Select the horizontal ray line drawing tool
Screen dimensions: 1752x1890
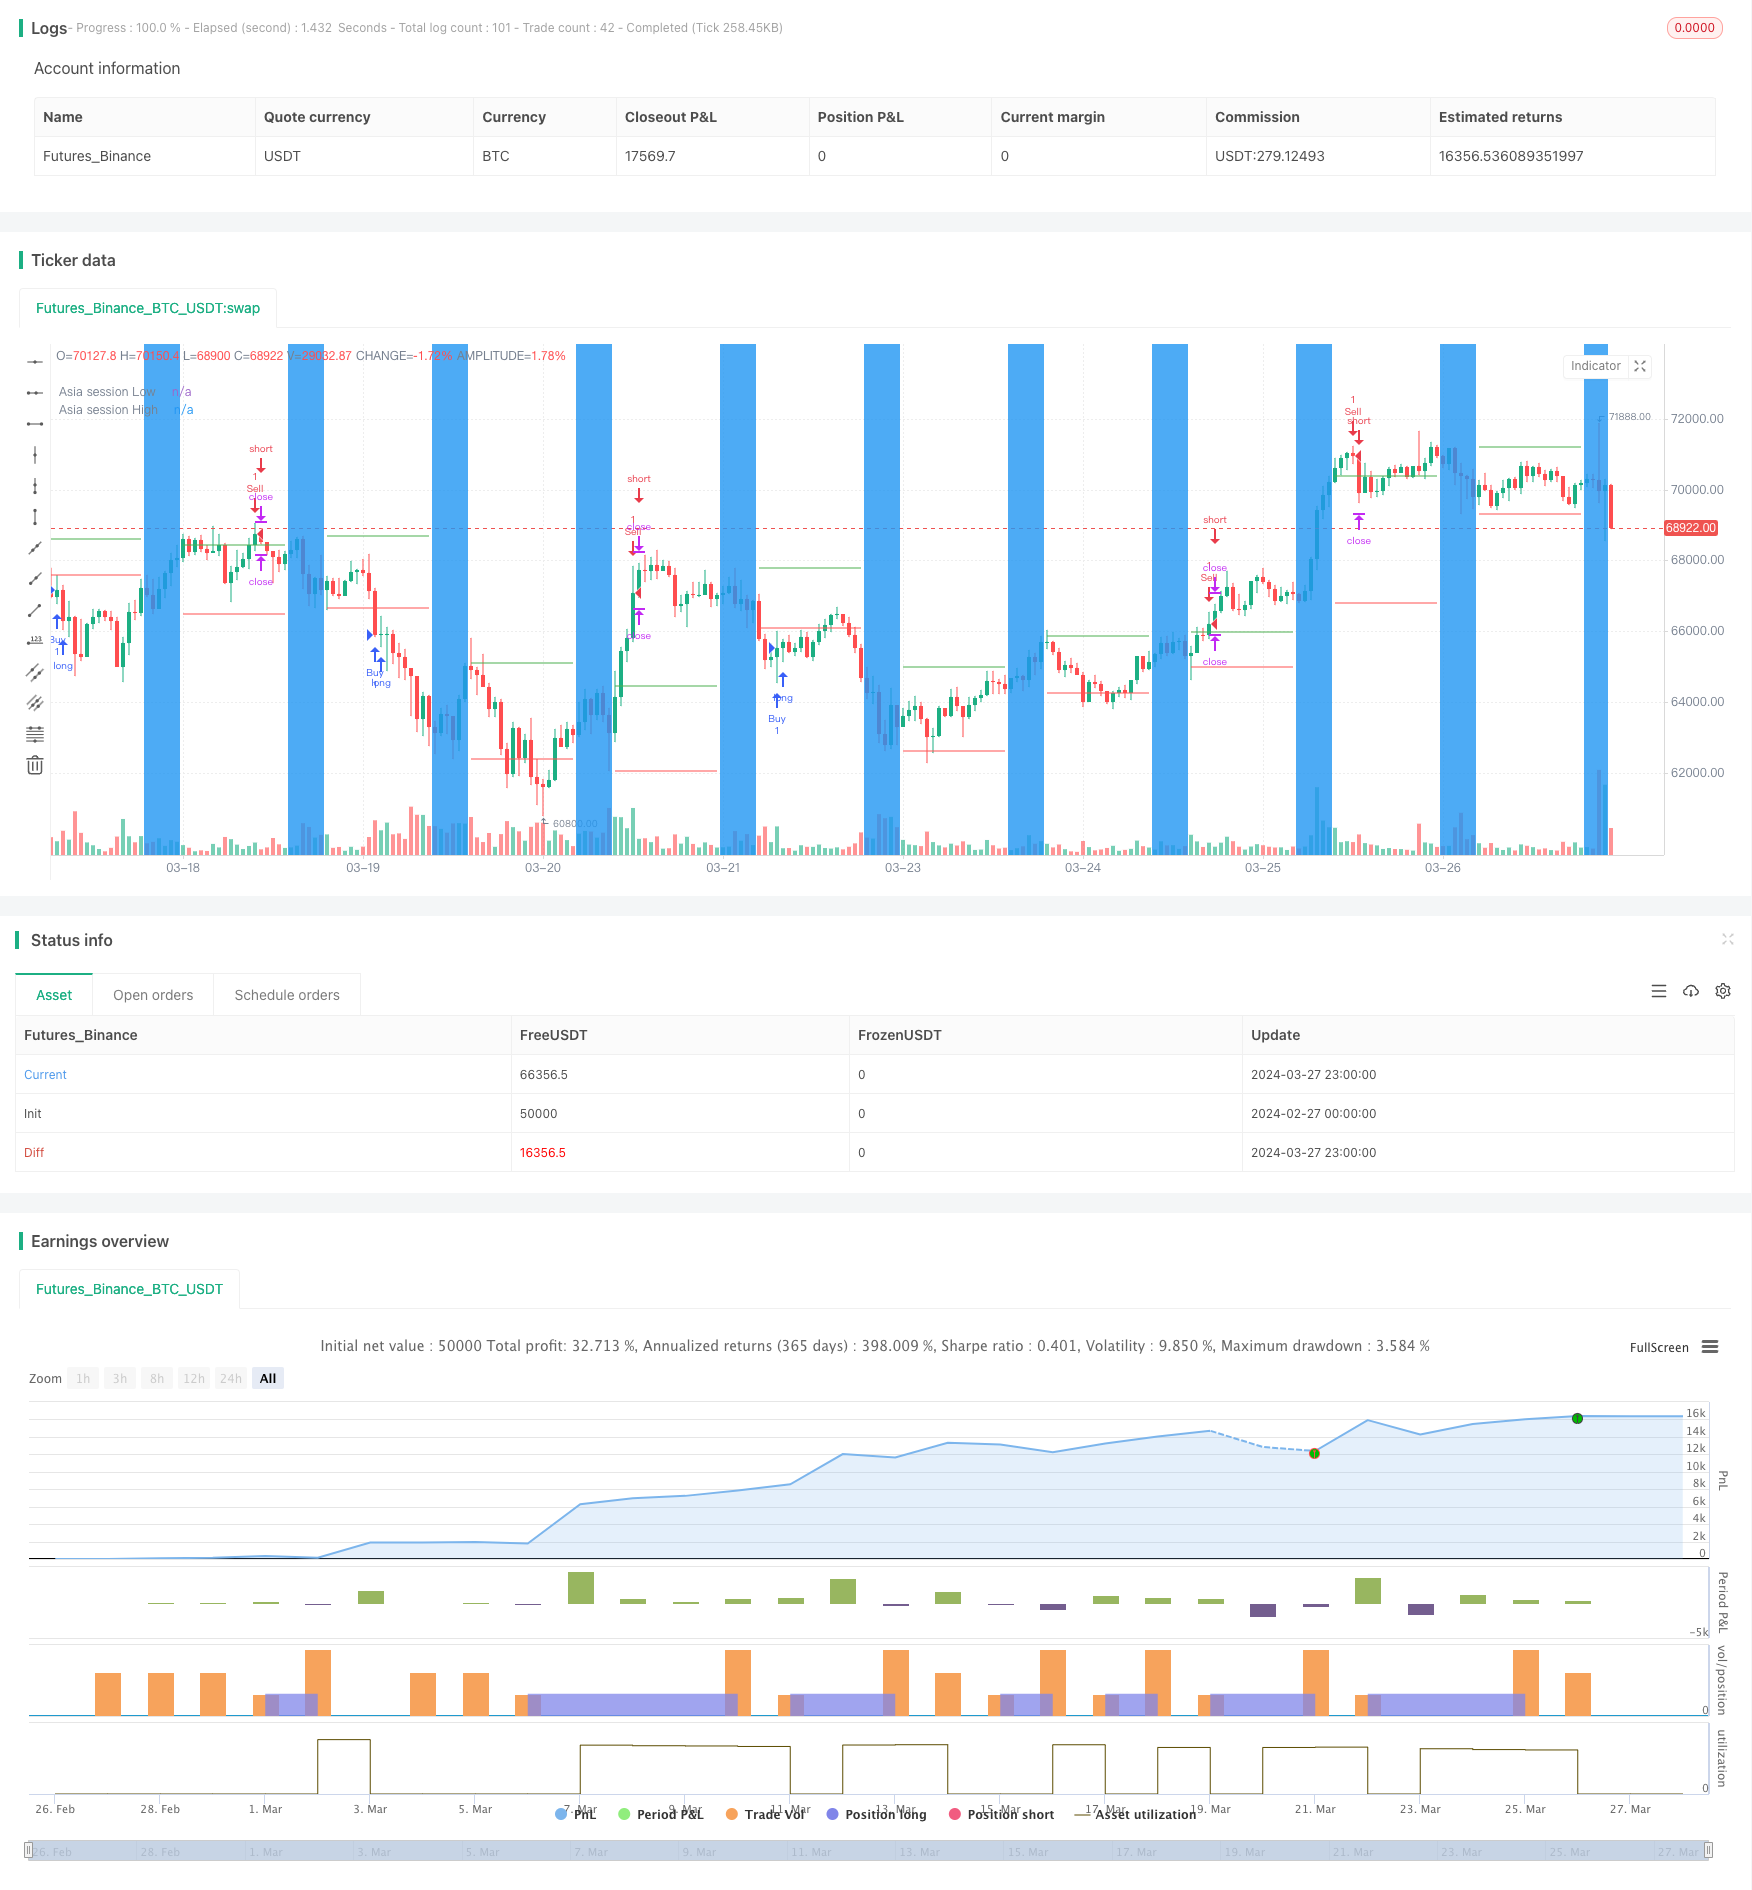point(35,393)
